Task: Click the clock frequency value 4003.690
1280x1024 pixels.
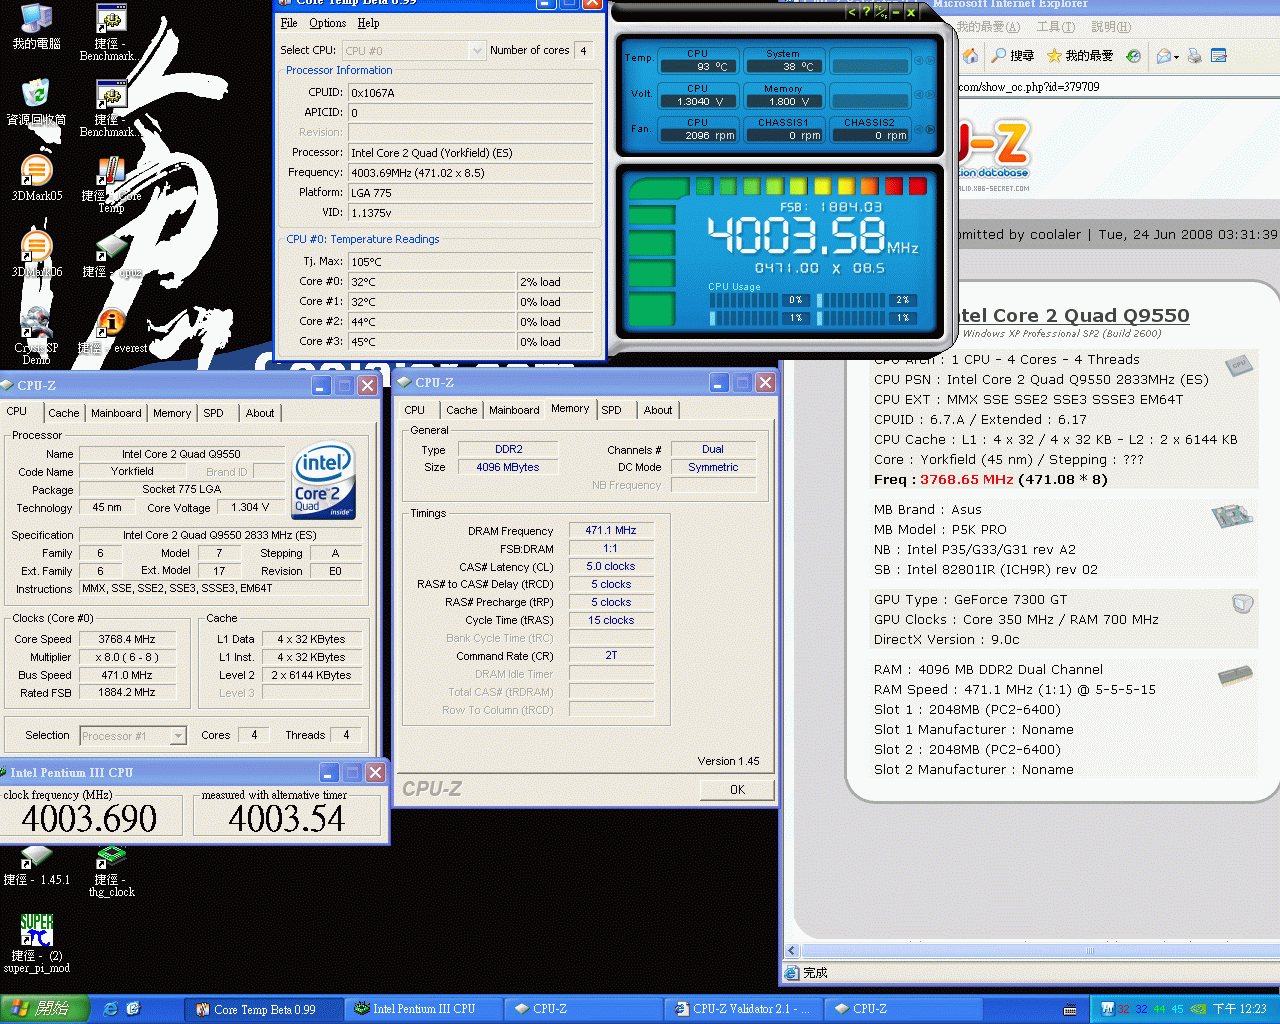Action: pos(90,819)
